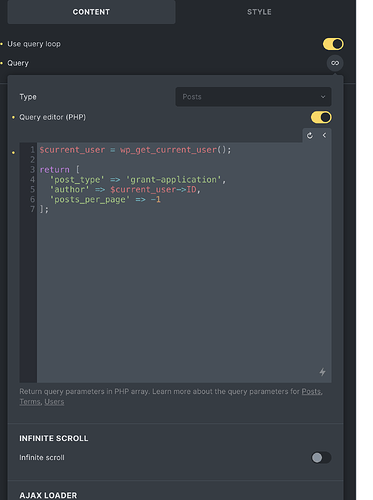Turn off Query editor (PHP) switch
The height and width of the screenshot is (500, 373).
[x=321, y=117]
